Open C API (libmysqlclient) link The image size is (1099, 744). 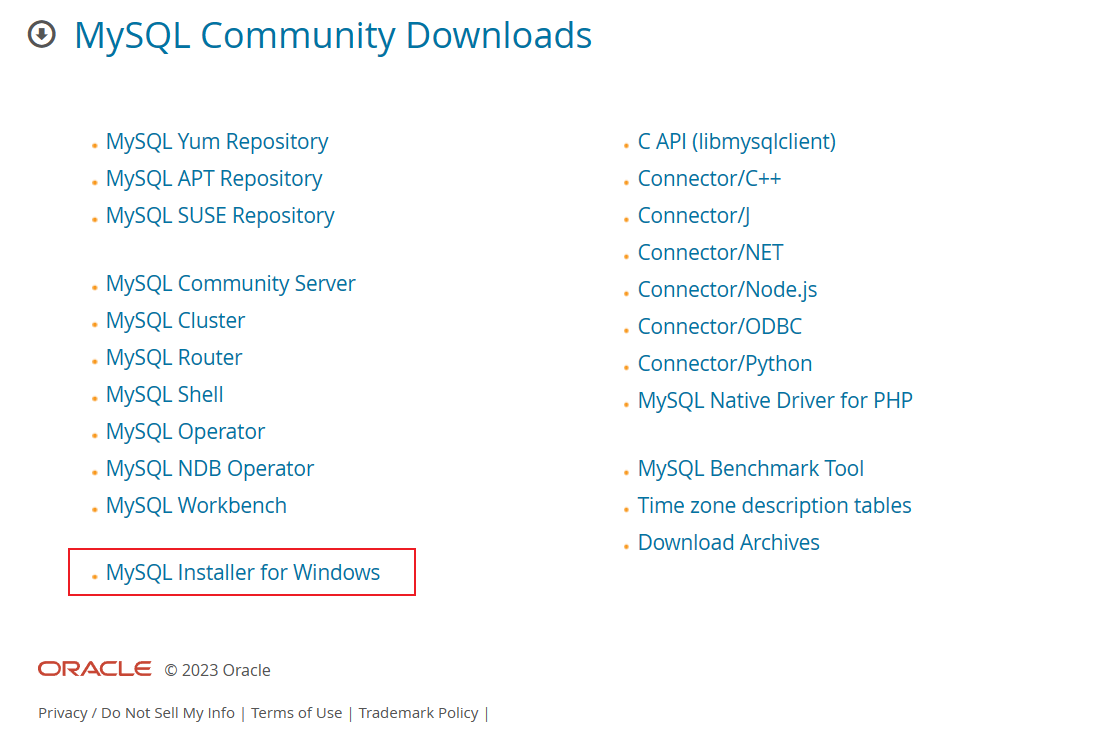[x=737, y=142]
